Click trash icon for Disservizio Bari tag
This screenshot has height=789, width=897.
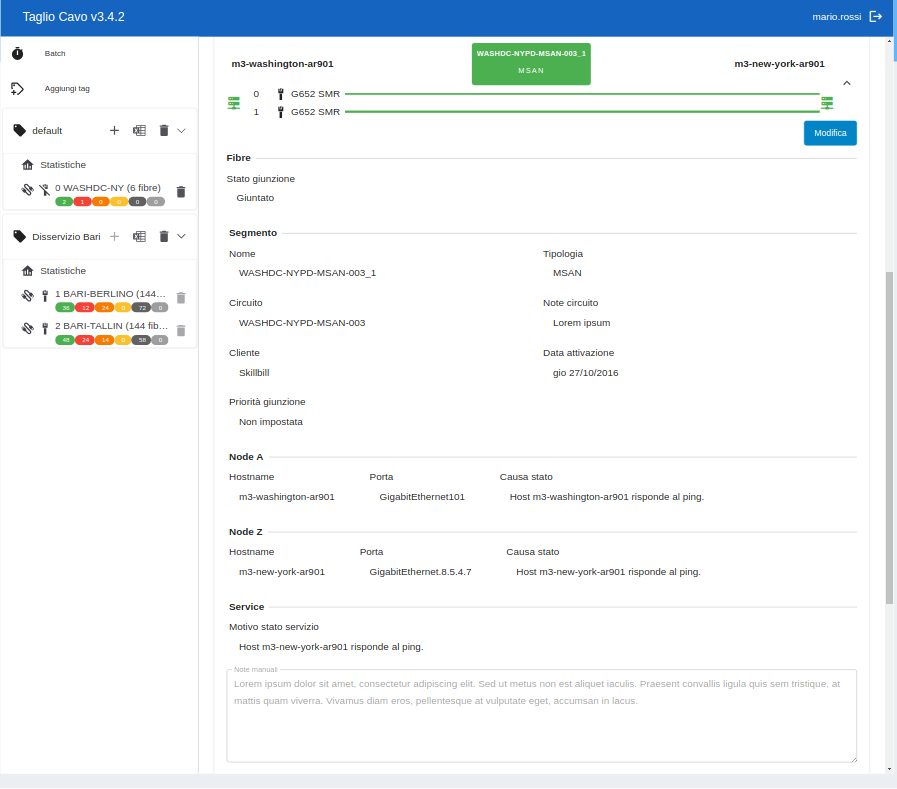click(164, 237)
